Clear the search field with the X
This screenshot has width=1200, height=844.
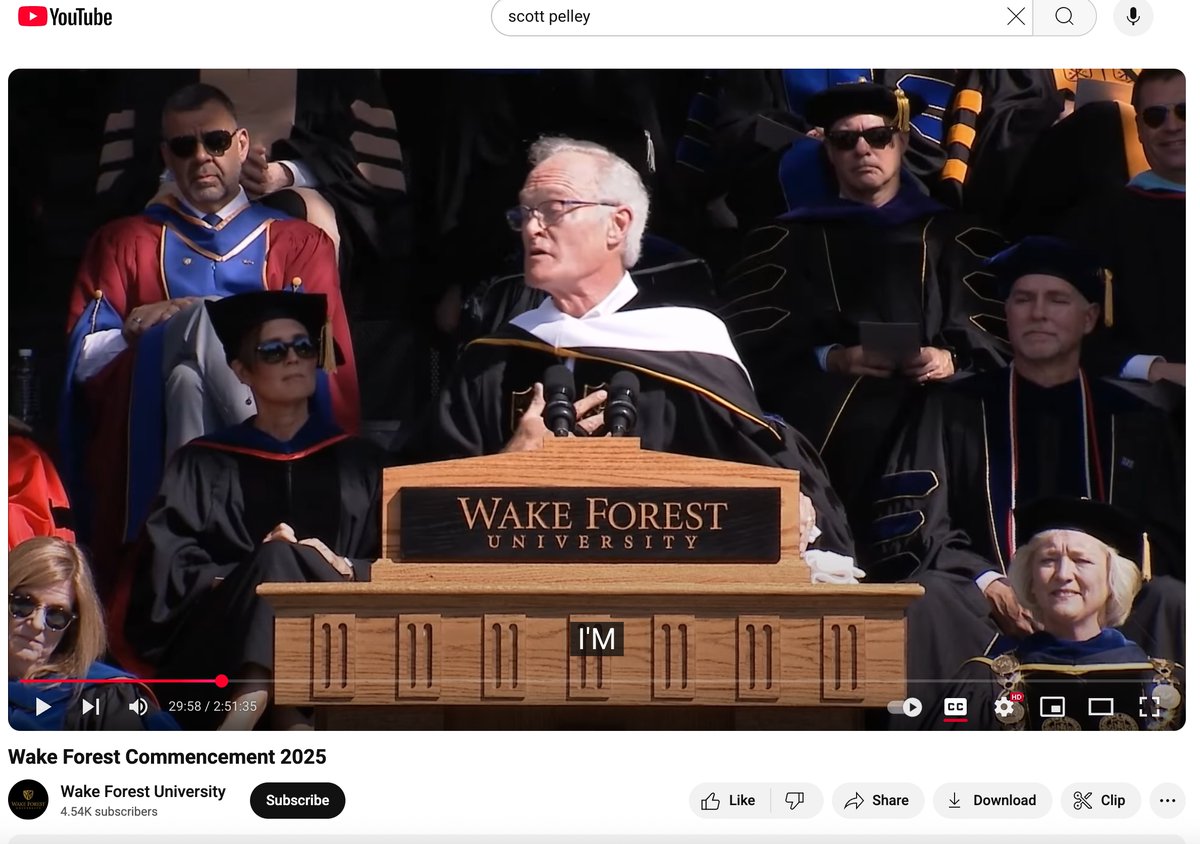(x=1015, y=16)
